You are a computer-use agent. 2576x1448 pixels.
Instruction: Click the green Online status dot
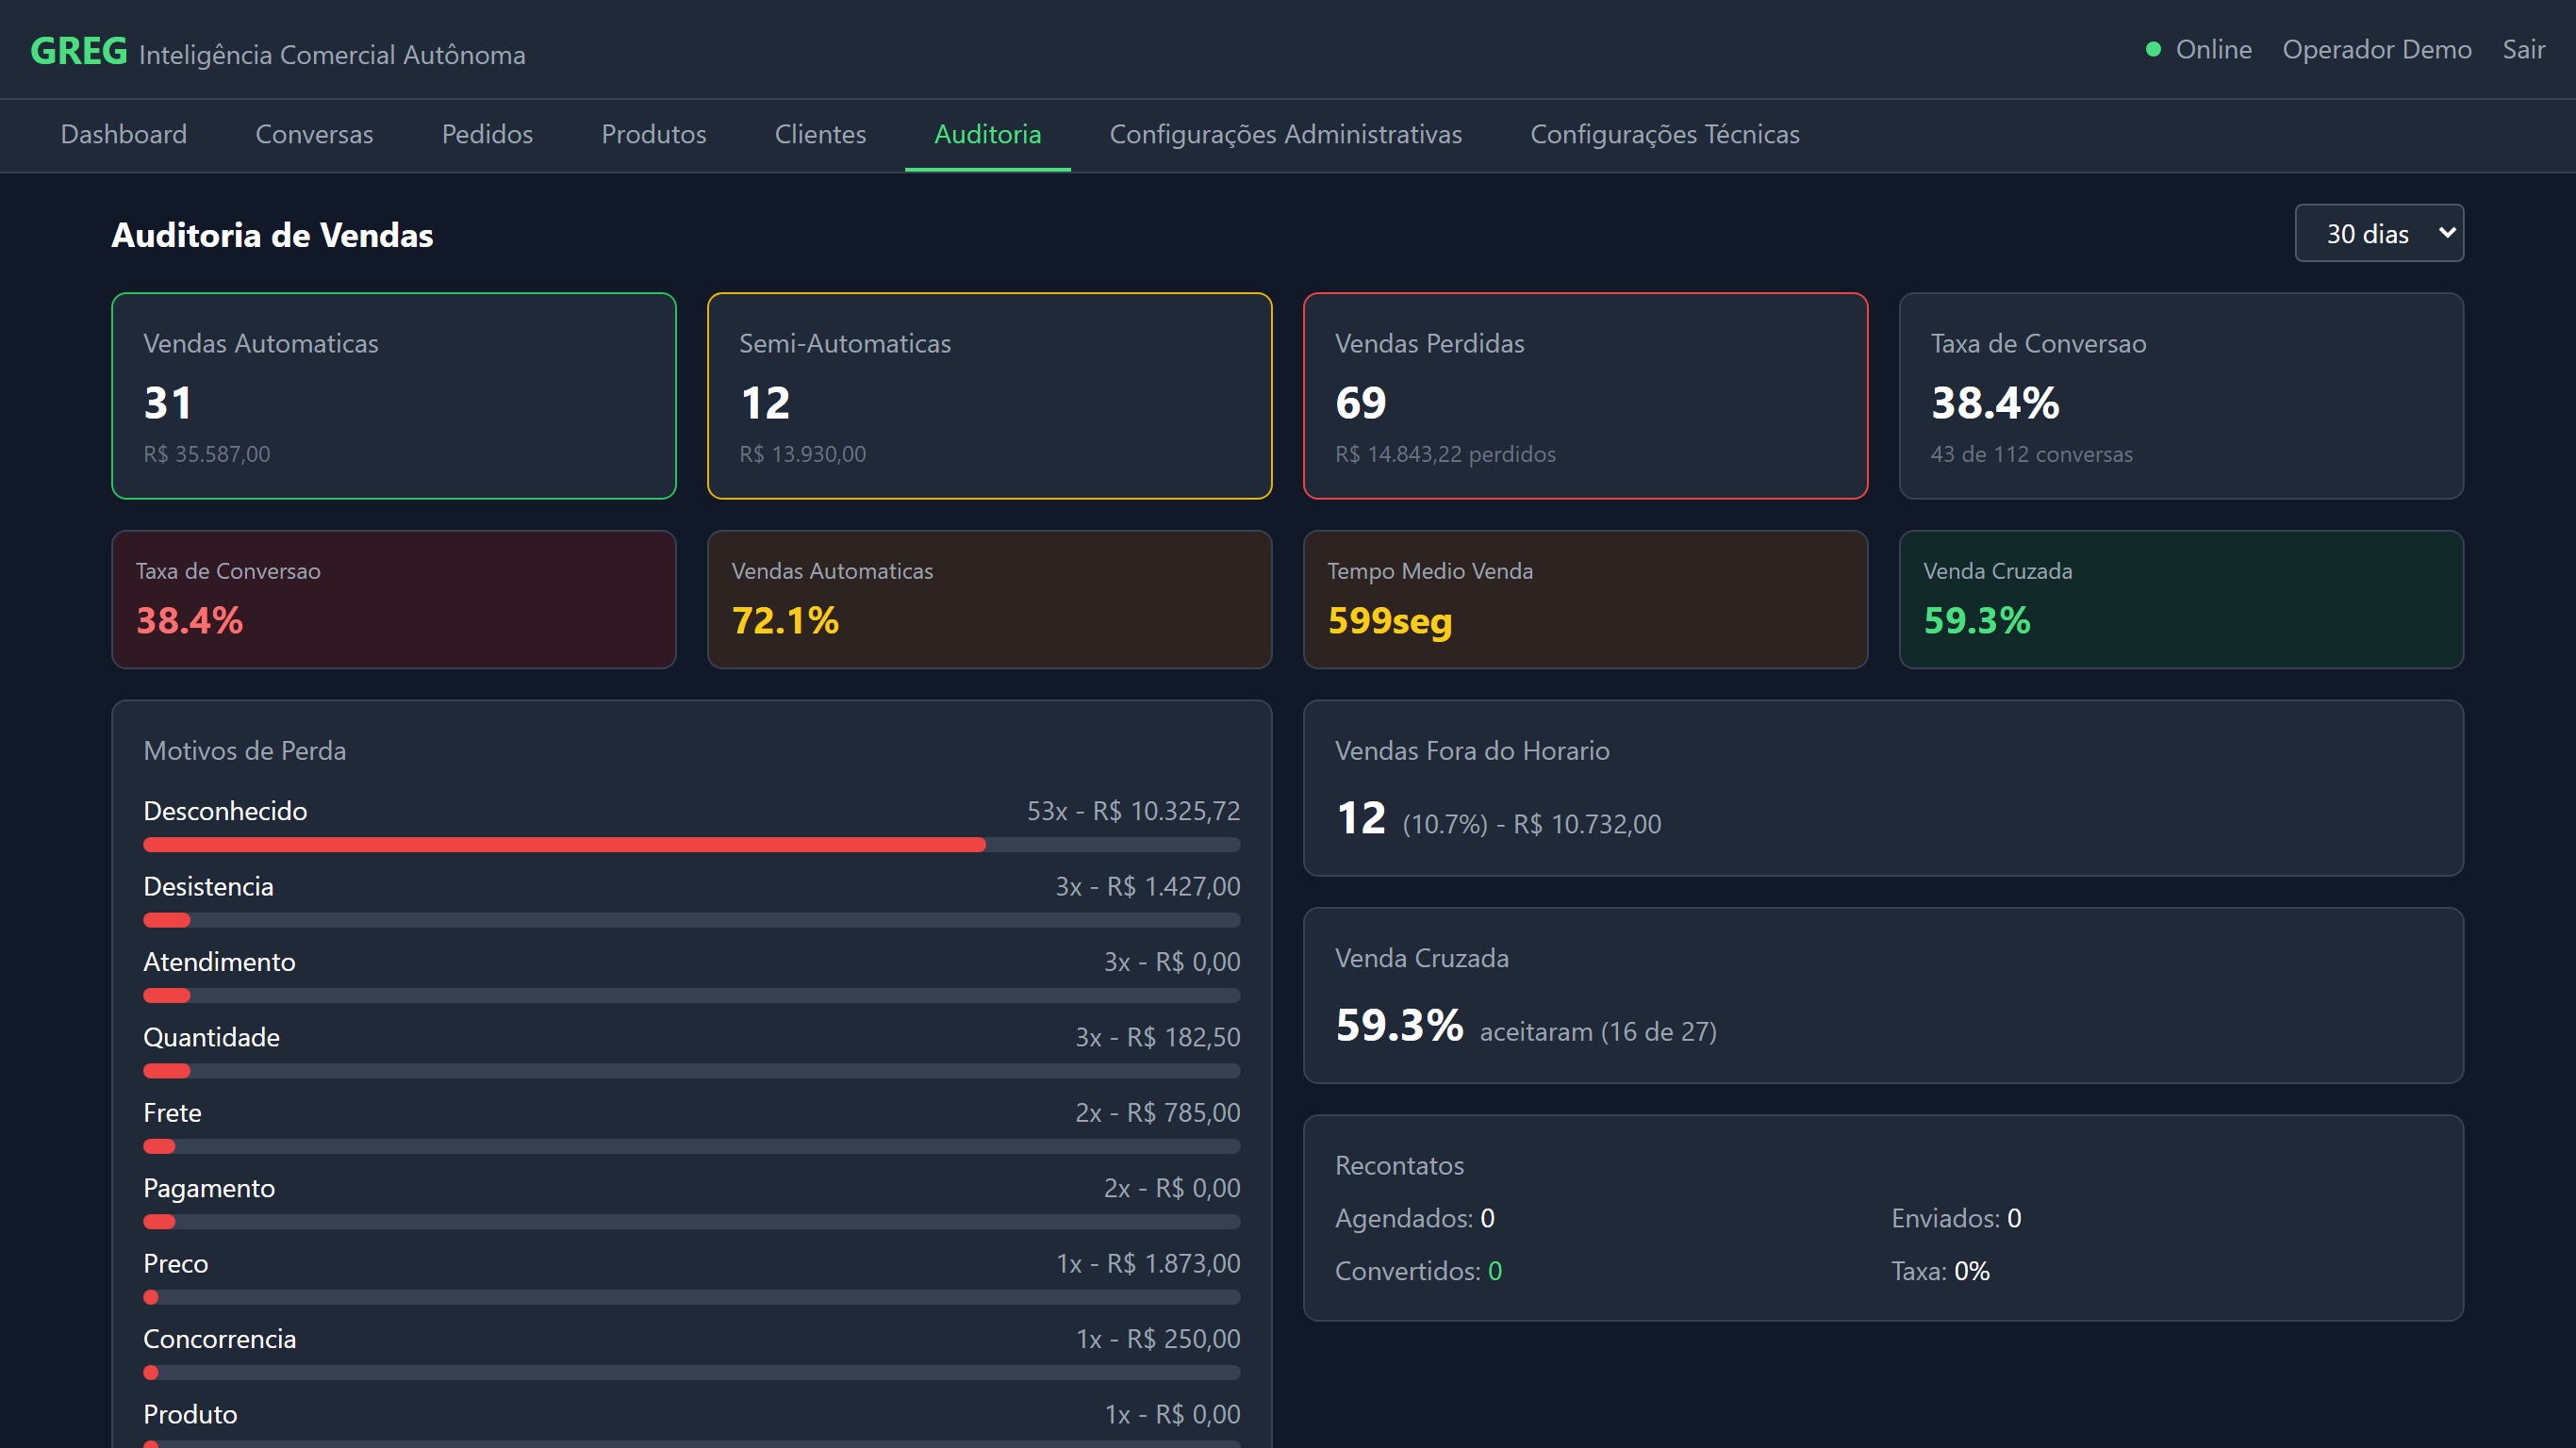(x=2153, y=49)
